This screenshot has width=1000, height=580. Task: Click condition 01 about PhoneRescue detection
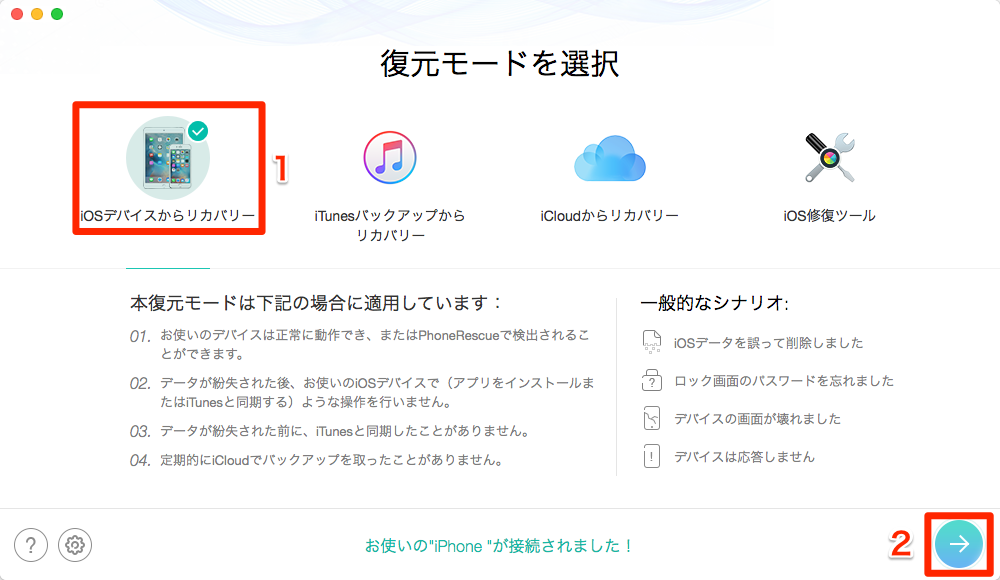click(360, 345)
